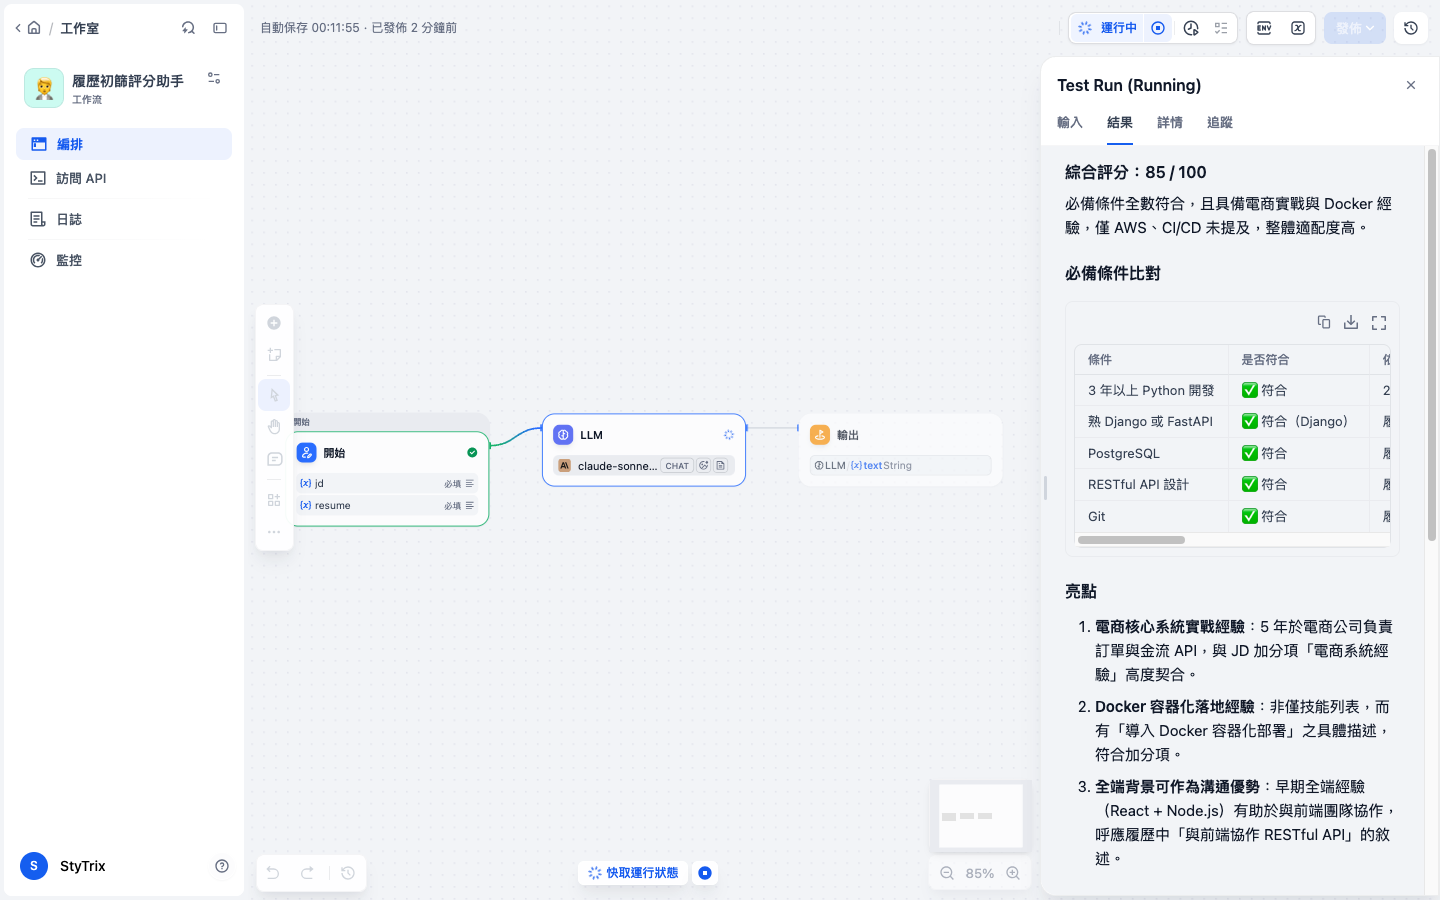Switch to the 詳情 tab
The image size is (1440, 900).
[x=1170, y=122]
